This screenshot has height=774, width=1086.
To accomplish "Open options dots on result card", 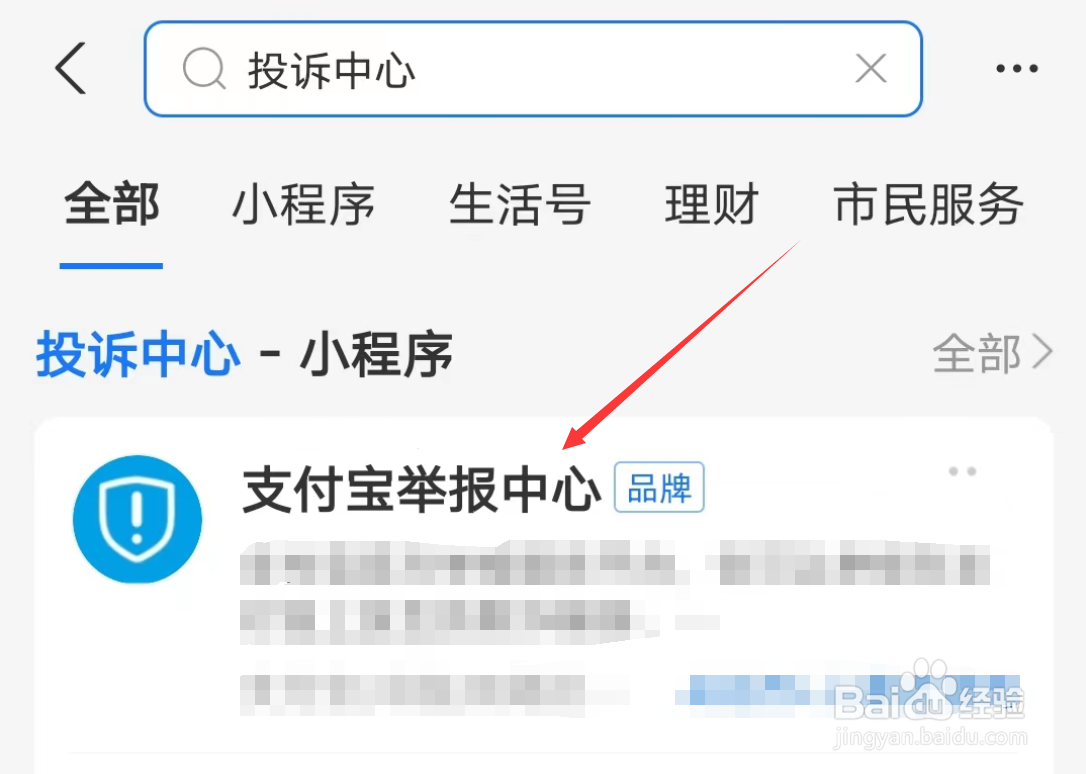I will coord(962,471).
